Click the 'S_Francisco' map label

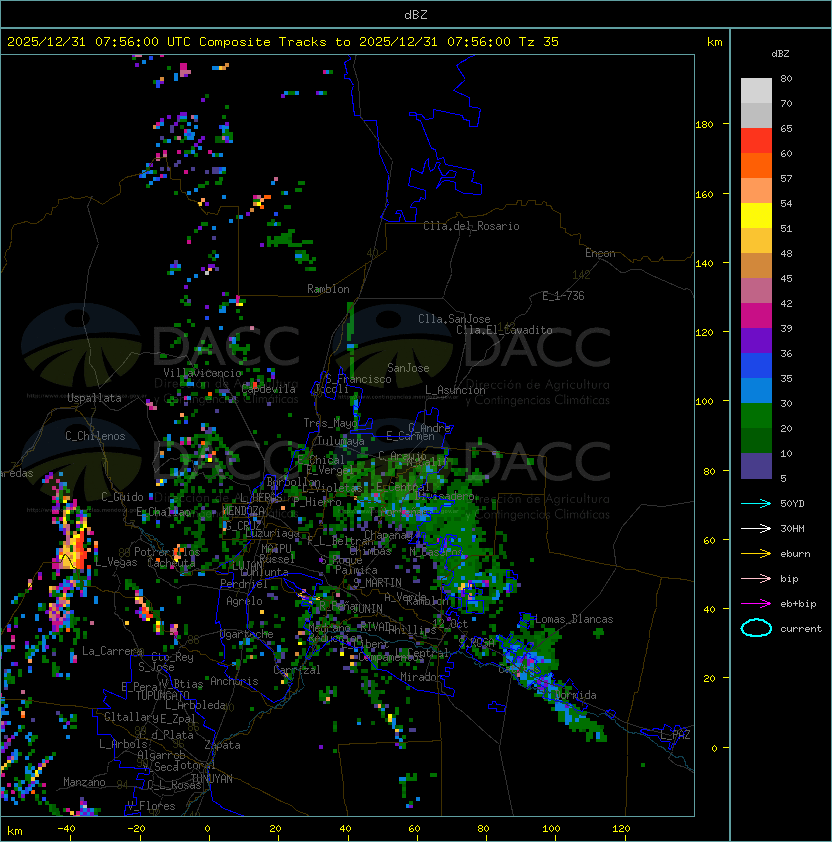[x=358, y=379]
